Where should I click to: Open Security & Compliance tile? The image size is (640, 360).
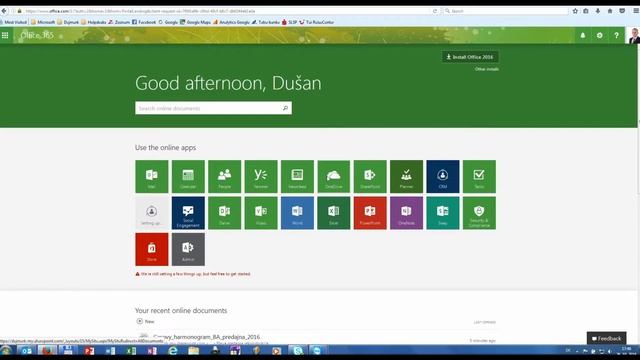point(479,213)
